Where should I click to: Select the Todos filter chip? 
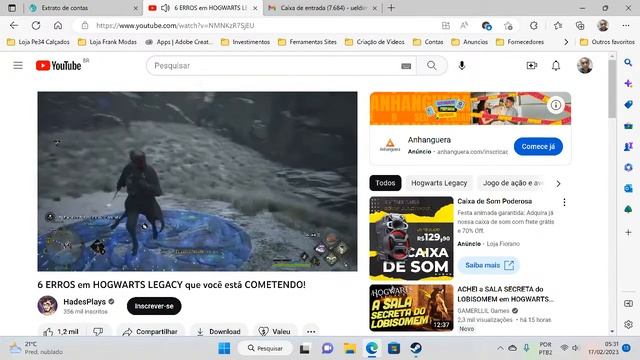click(x=385, y=183)
